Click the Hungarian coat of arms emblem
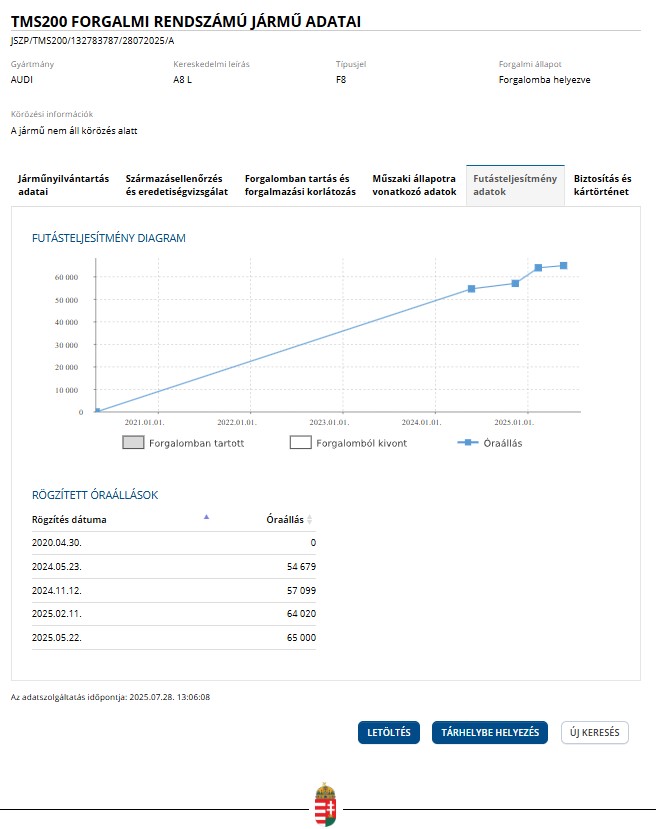Image resolution: width=656 pixels, height=829 pixels. (x=326, y=804)
